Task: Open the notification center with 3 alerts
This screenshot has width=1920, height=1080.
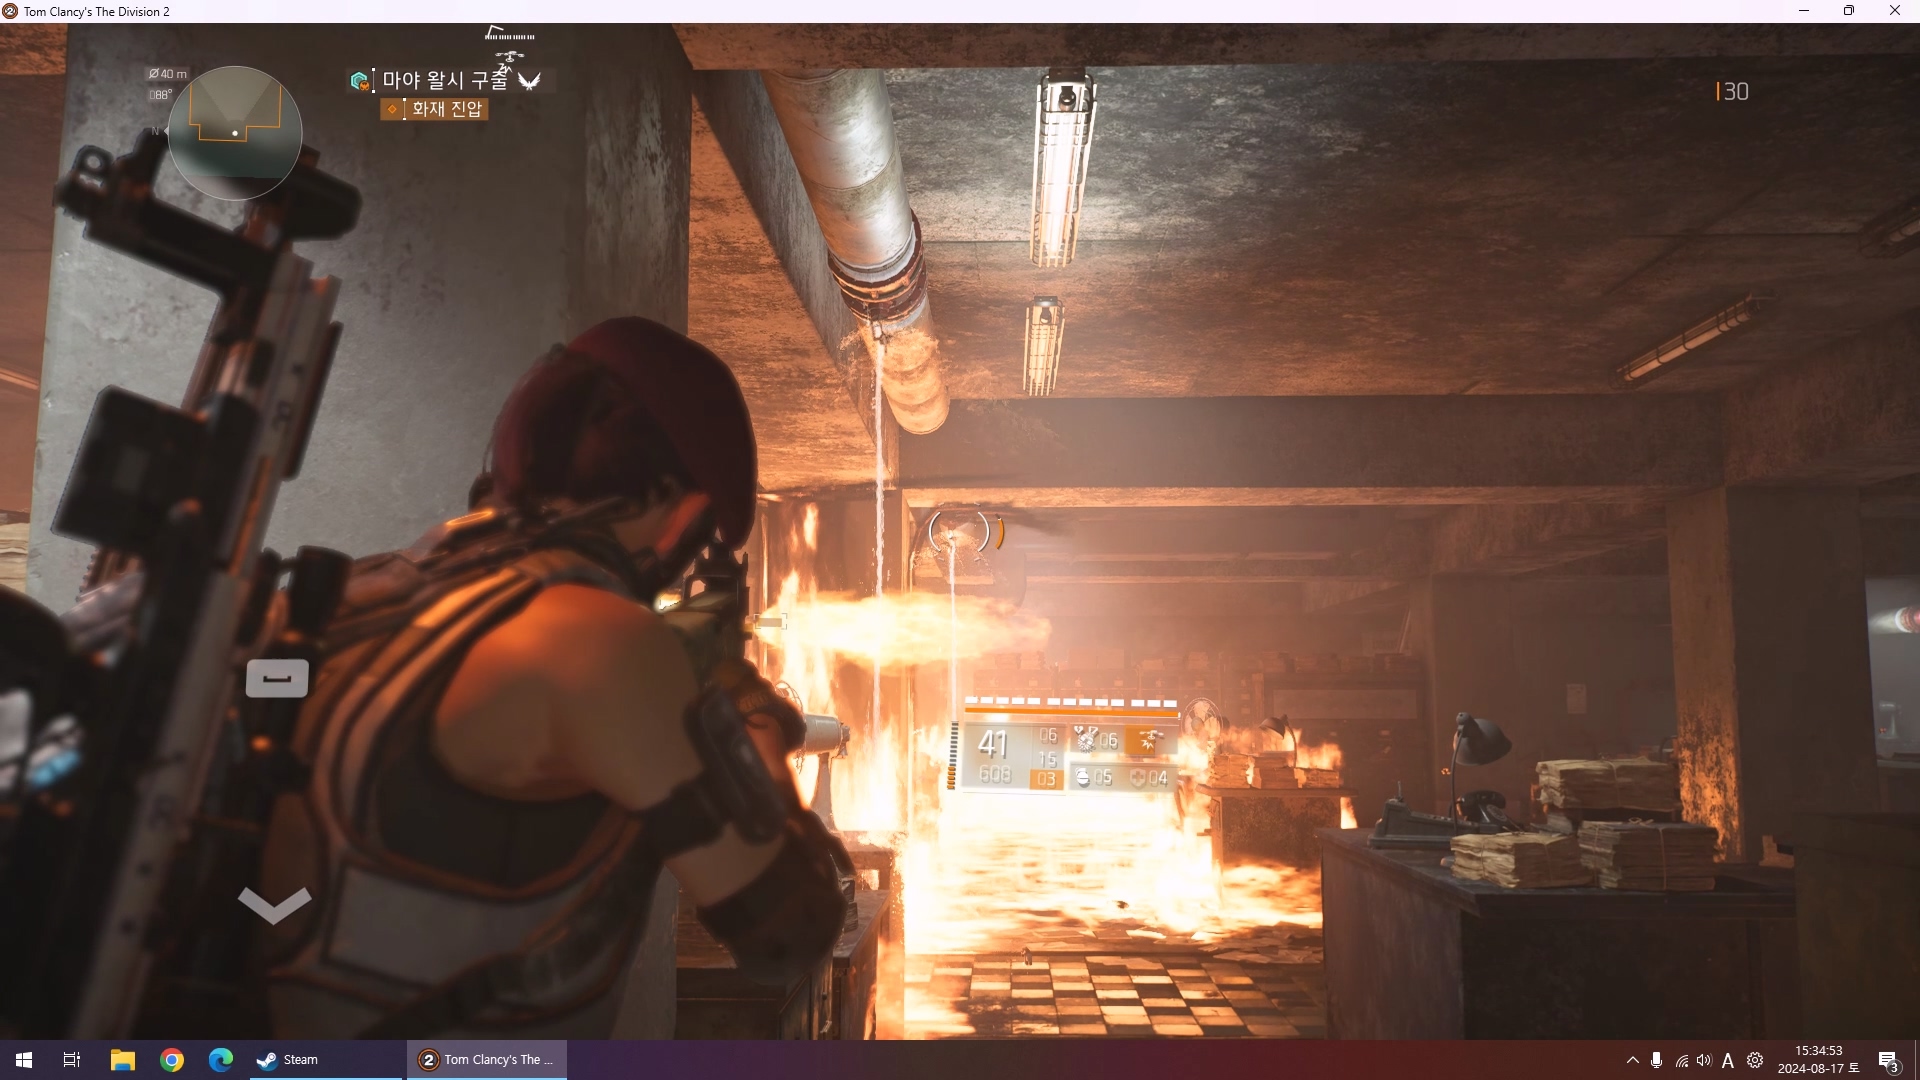Action: [1888, 1060]
